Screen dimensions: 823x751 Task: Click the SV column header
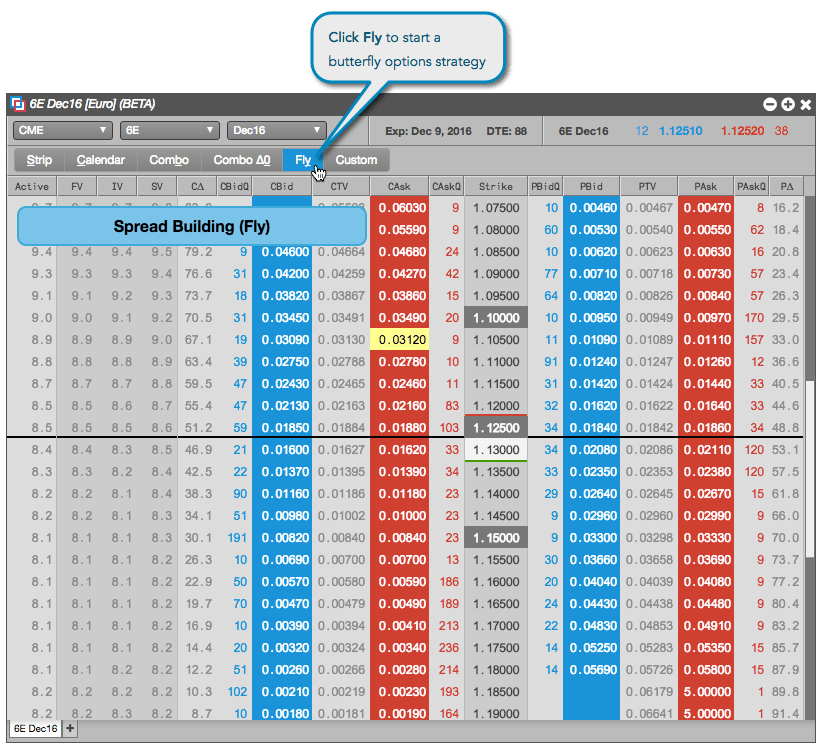157,186
